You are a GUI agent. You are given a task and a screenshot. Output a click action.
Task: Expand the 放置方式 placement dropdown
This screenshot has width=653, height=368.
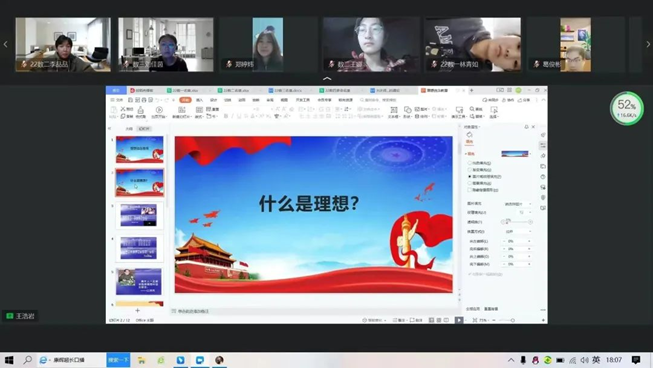pos(518,231)
